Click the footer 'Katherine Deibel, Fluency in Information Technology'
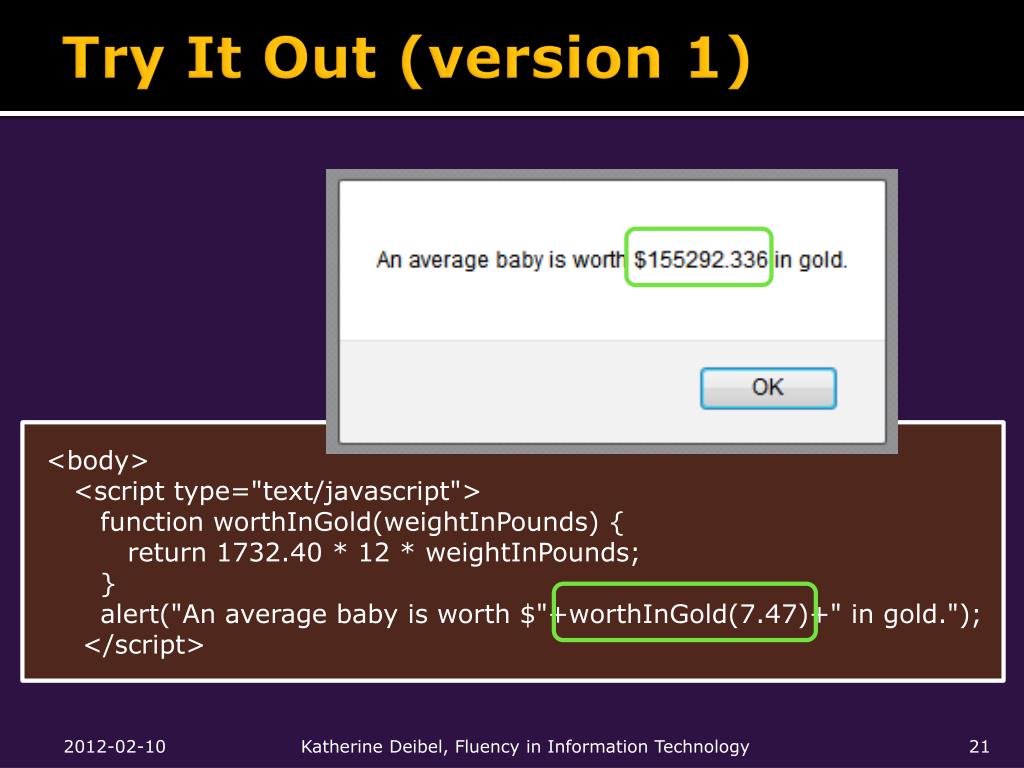 (x=525, y=746)
